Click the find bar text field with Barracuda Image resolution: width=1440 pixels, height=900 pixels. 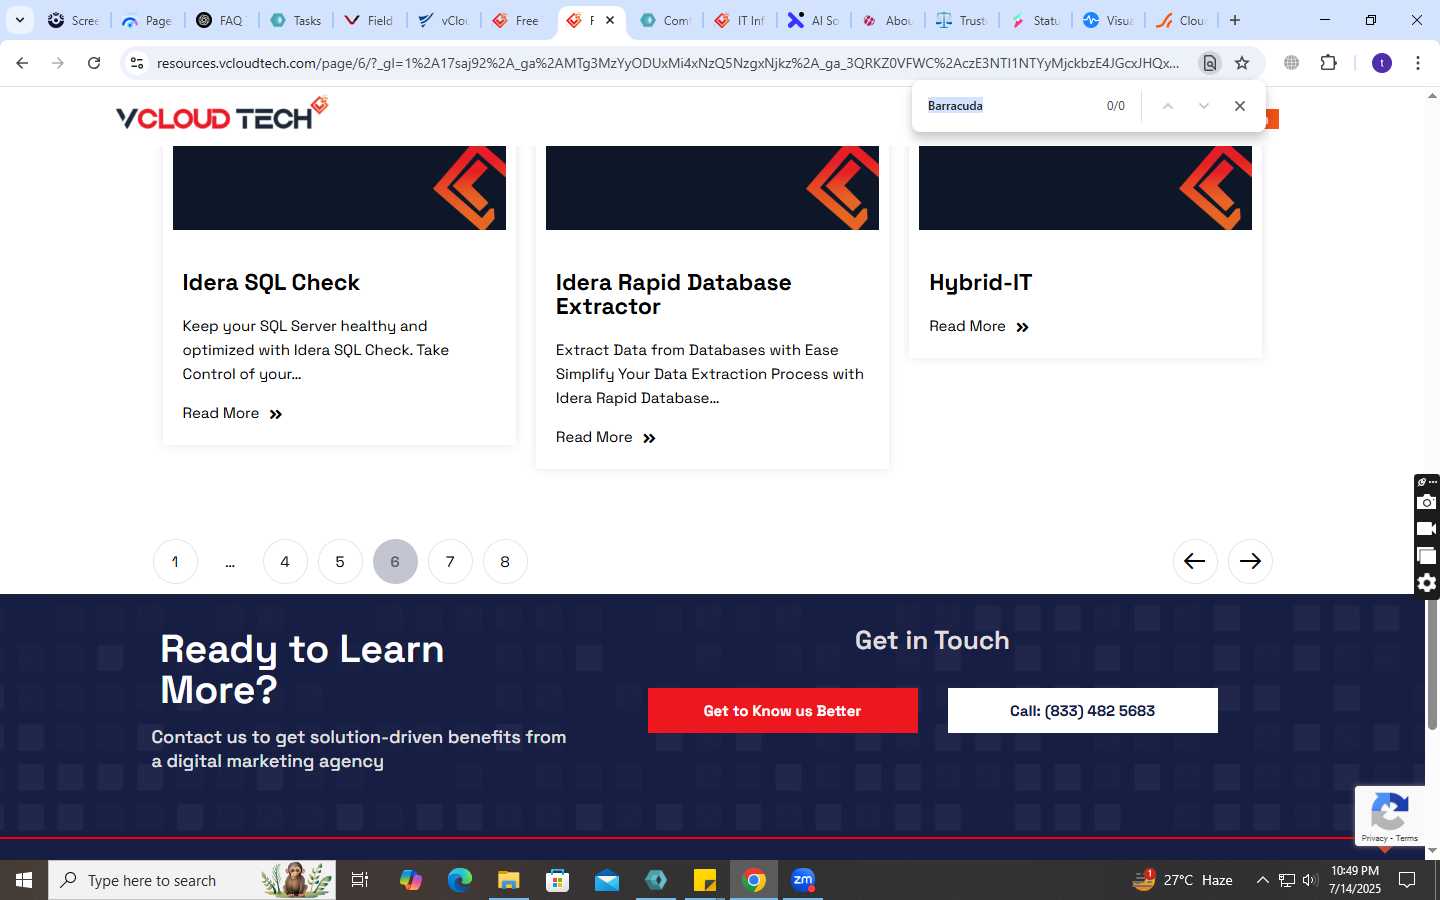[1010, 106]
